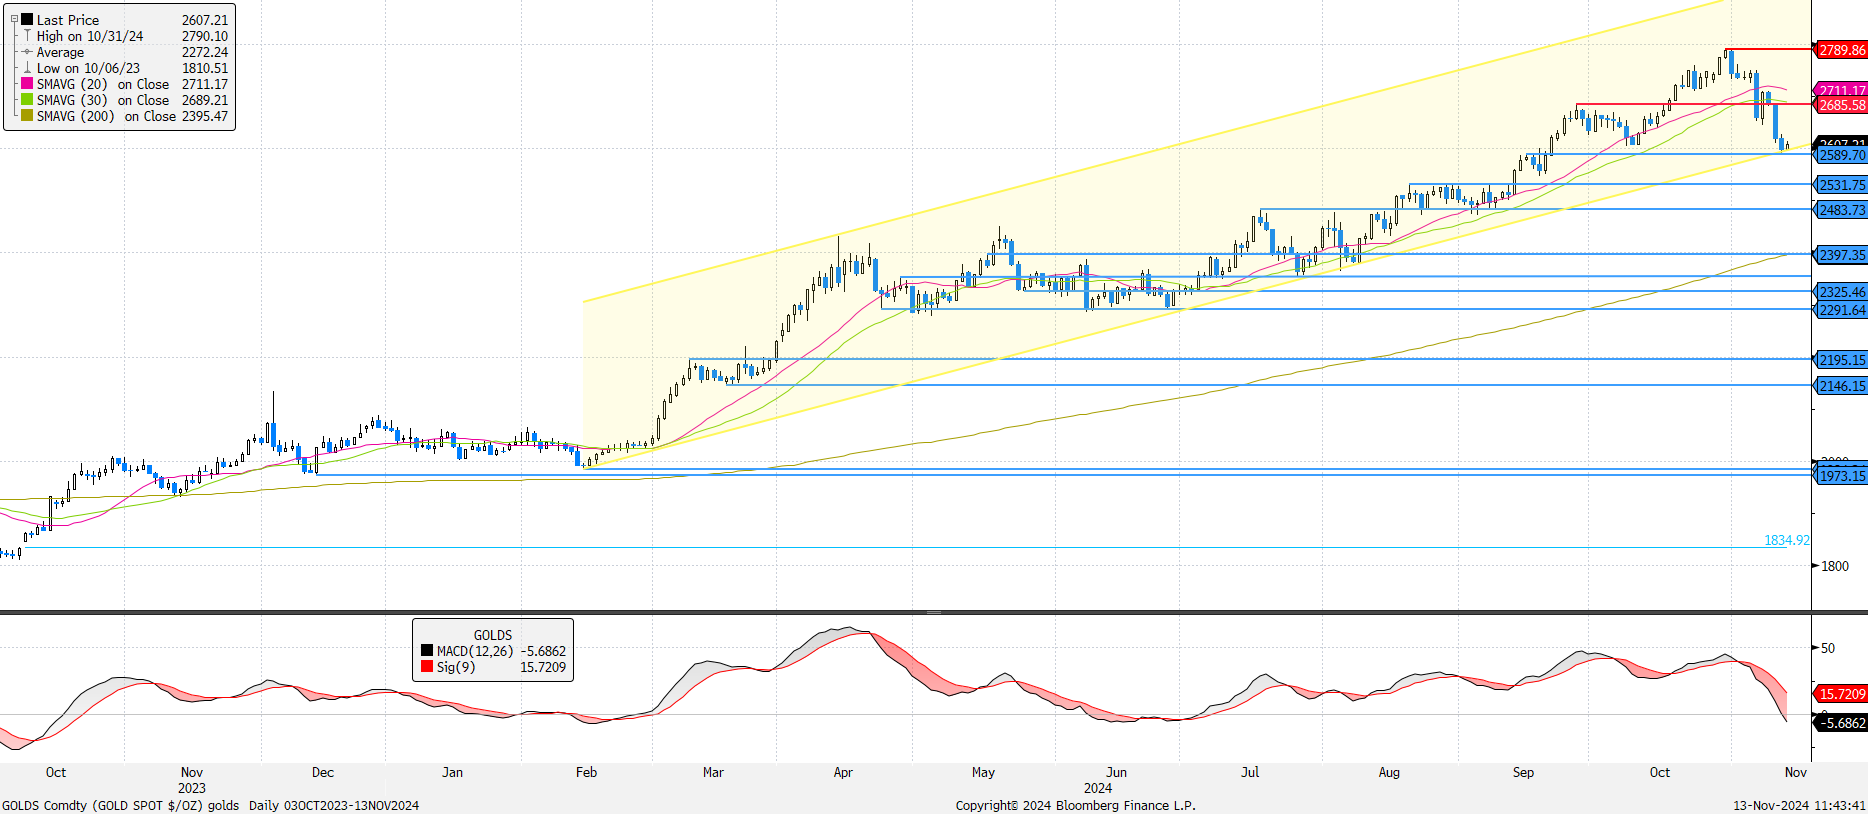Click the 1800 price axis tick label
The height and width of the screenshot is (814, 1868).
1835,566
